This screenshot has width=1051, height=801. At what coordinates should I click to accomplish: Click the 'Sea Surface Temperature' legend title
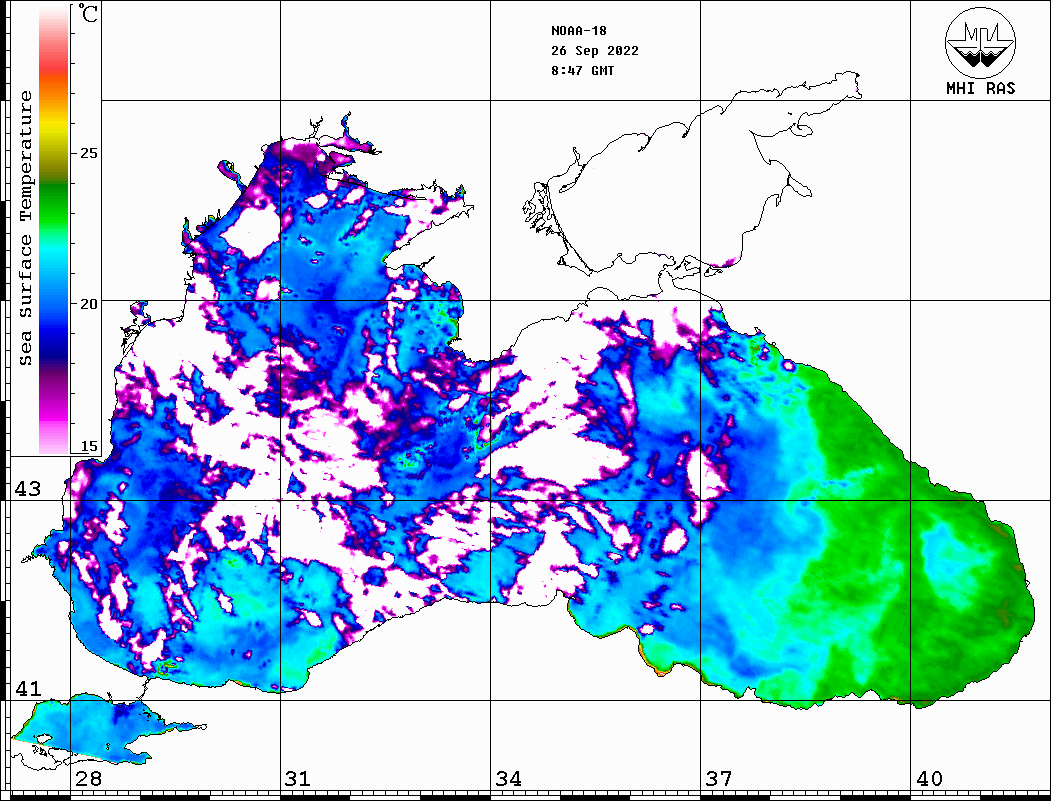coord(25,228)
